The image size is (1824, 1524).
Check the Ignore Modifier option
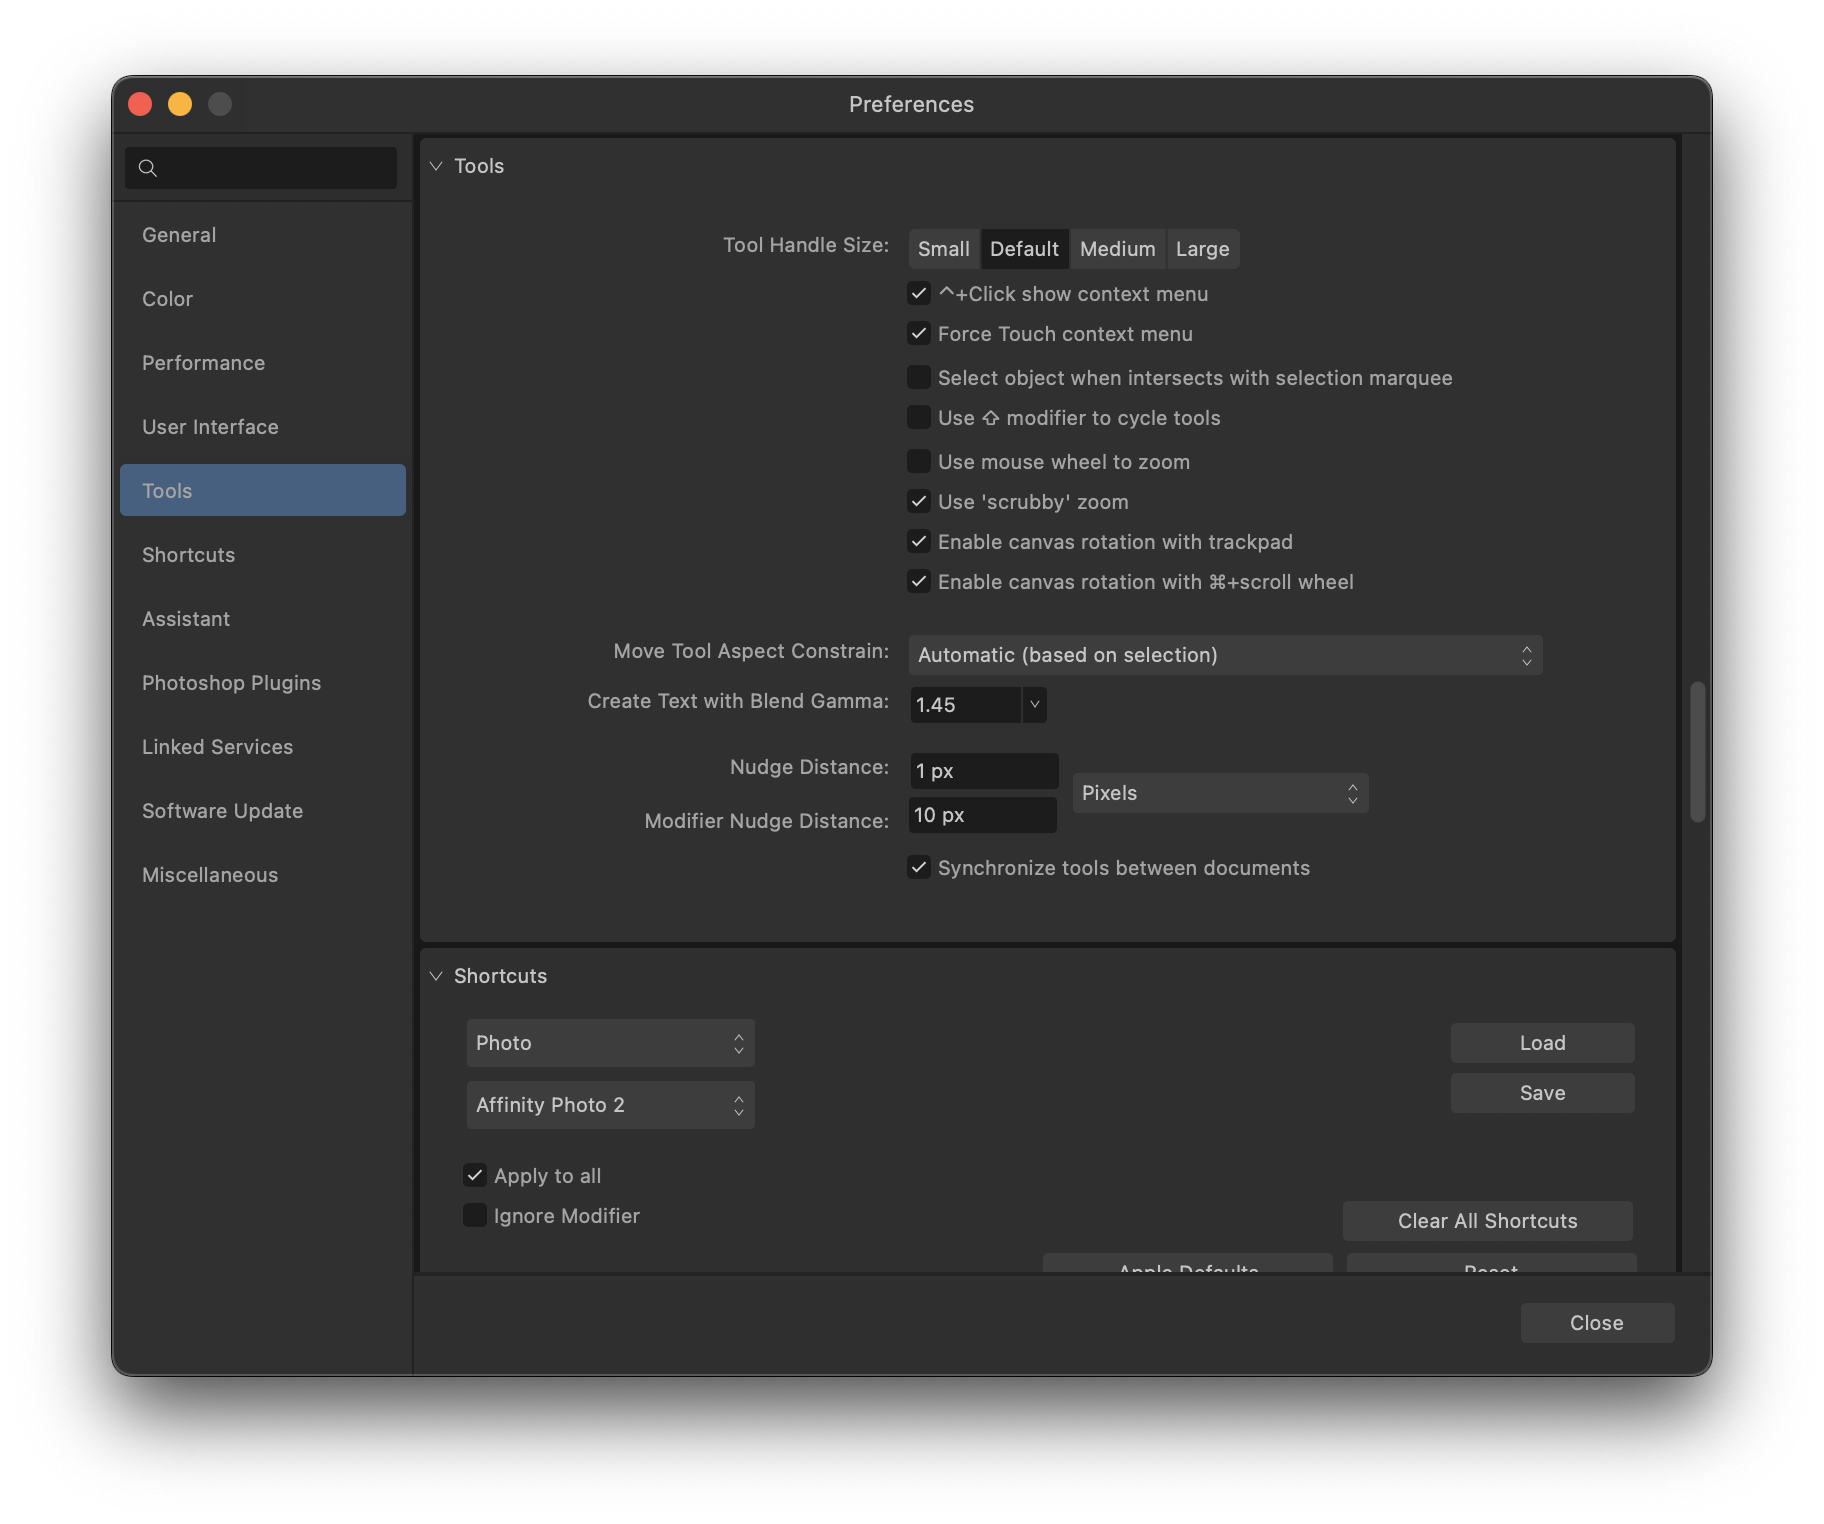pyautogui.click(x=475, y=1215)
